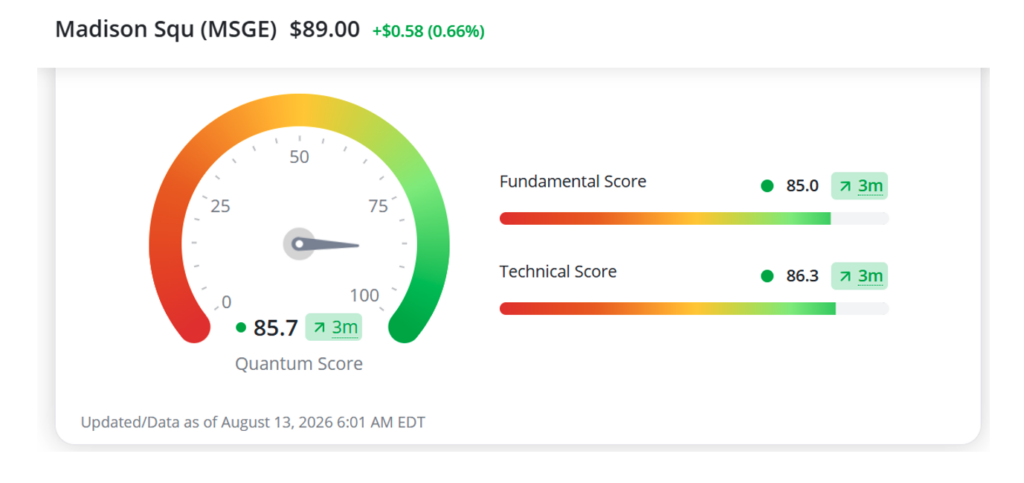1024x483 pixels.
Task: Click the Technical Score 3m trend badge
Action: (859, 276)
